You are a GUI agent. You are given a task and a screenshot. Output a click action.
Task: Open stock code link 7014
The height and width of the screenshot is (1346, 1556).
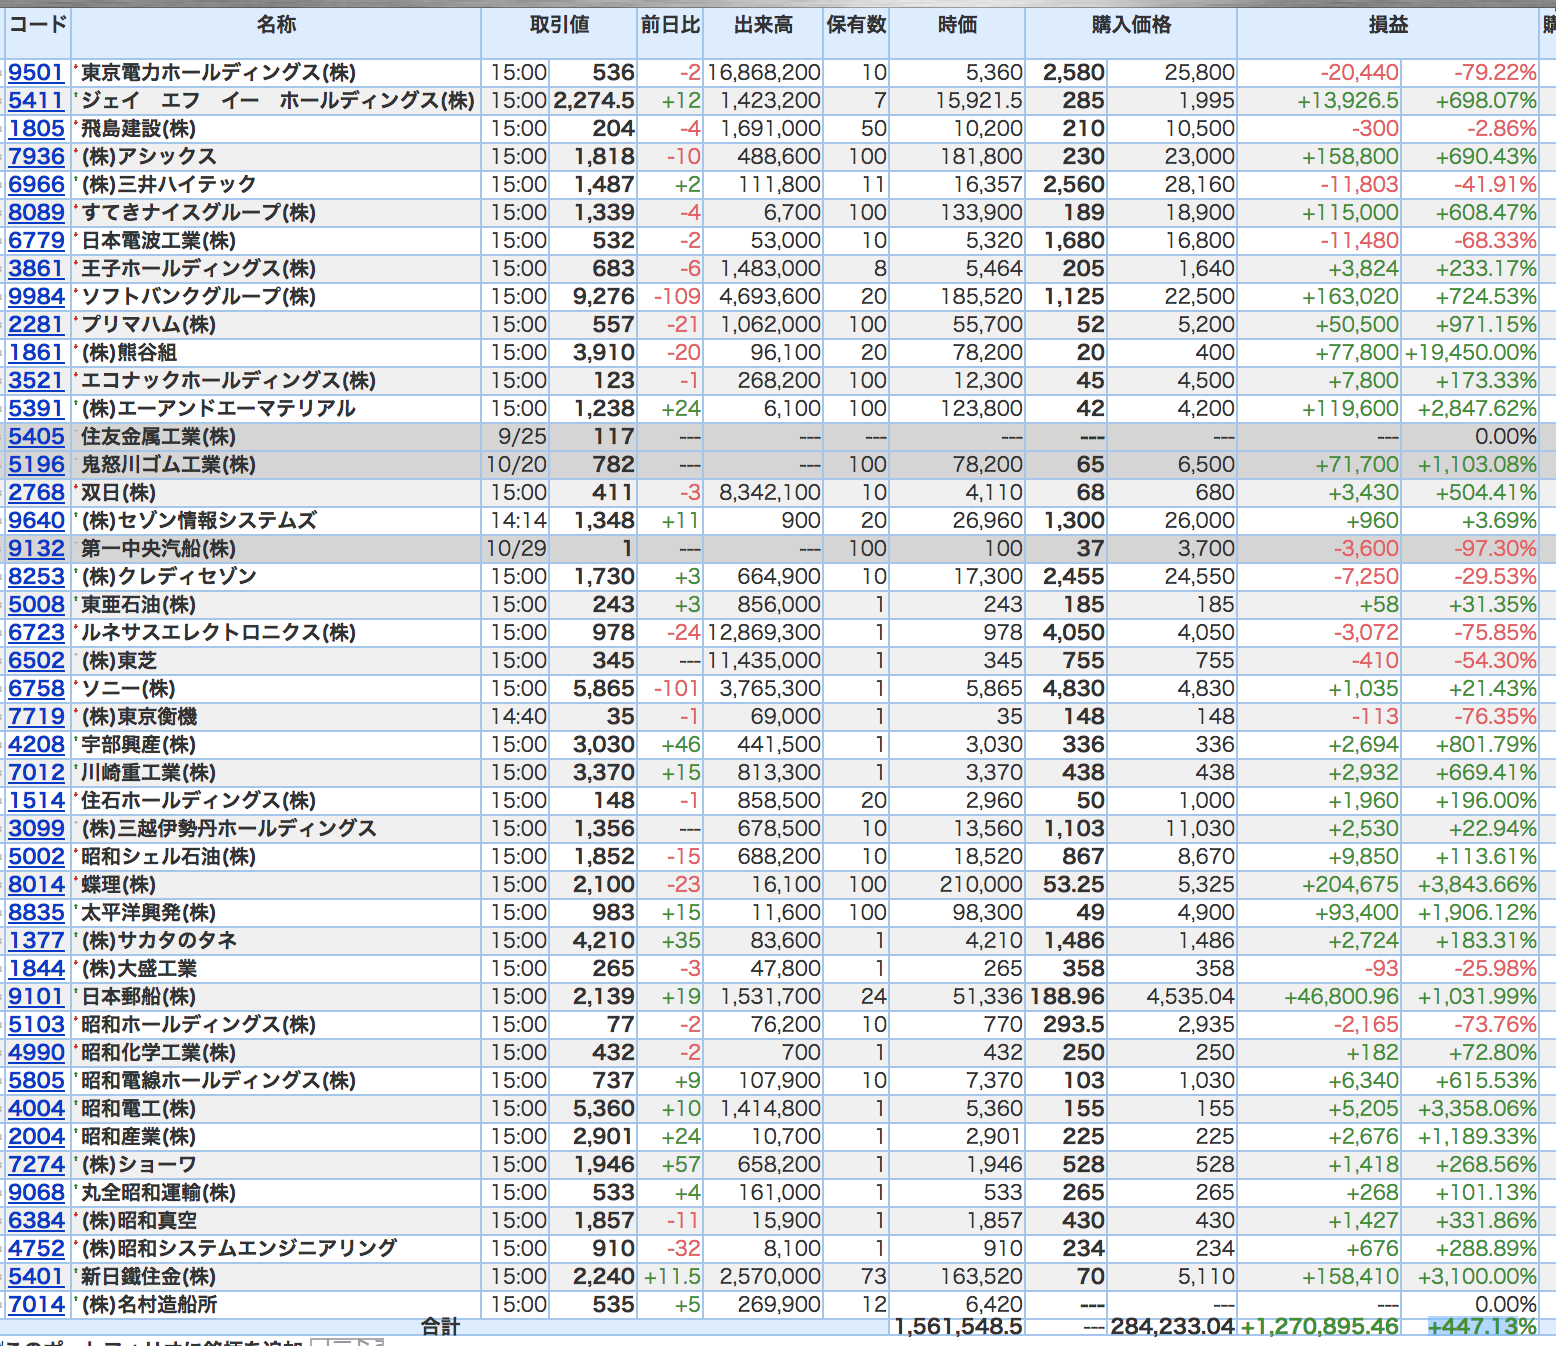click(x=36, y=1304)
